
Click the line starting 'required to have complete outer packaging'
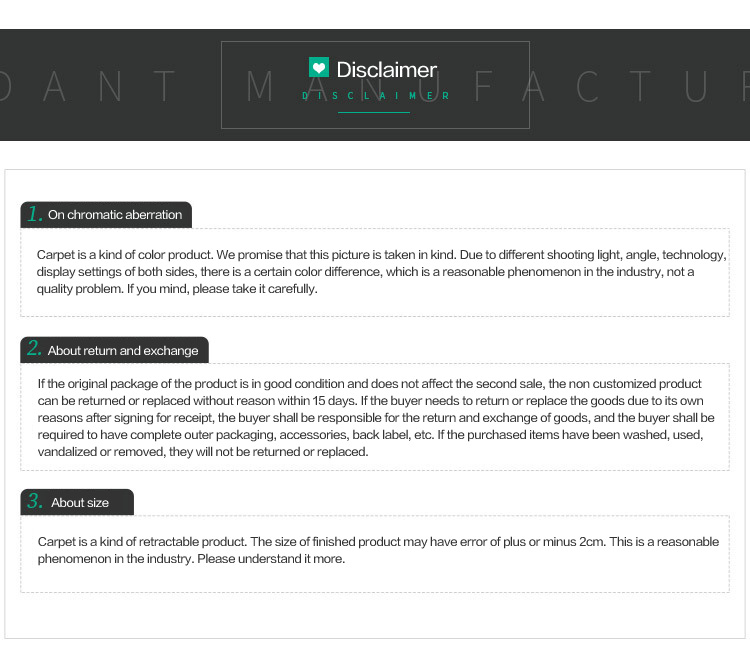(371, 434)
